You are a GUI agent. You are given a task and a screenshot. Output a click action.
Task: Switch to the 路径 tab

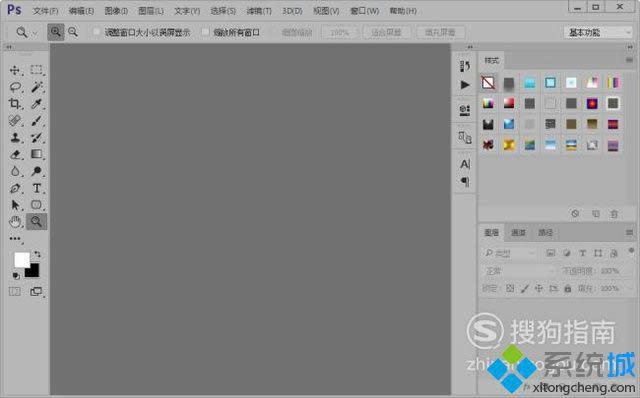click(545, 233)
